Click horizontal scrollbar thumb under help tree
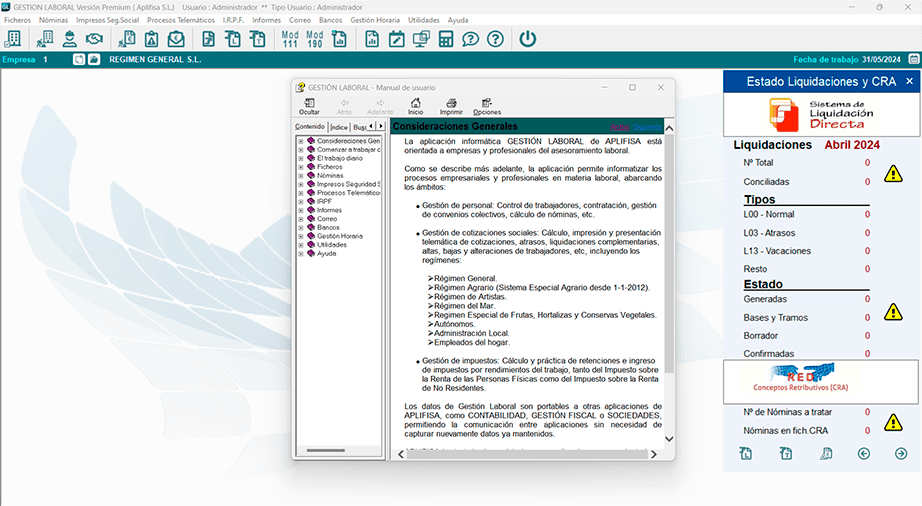922x506 pixels. (326, 451)
